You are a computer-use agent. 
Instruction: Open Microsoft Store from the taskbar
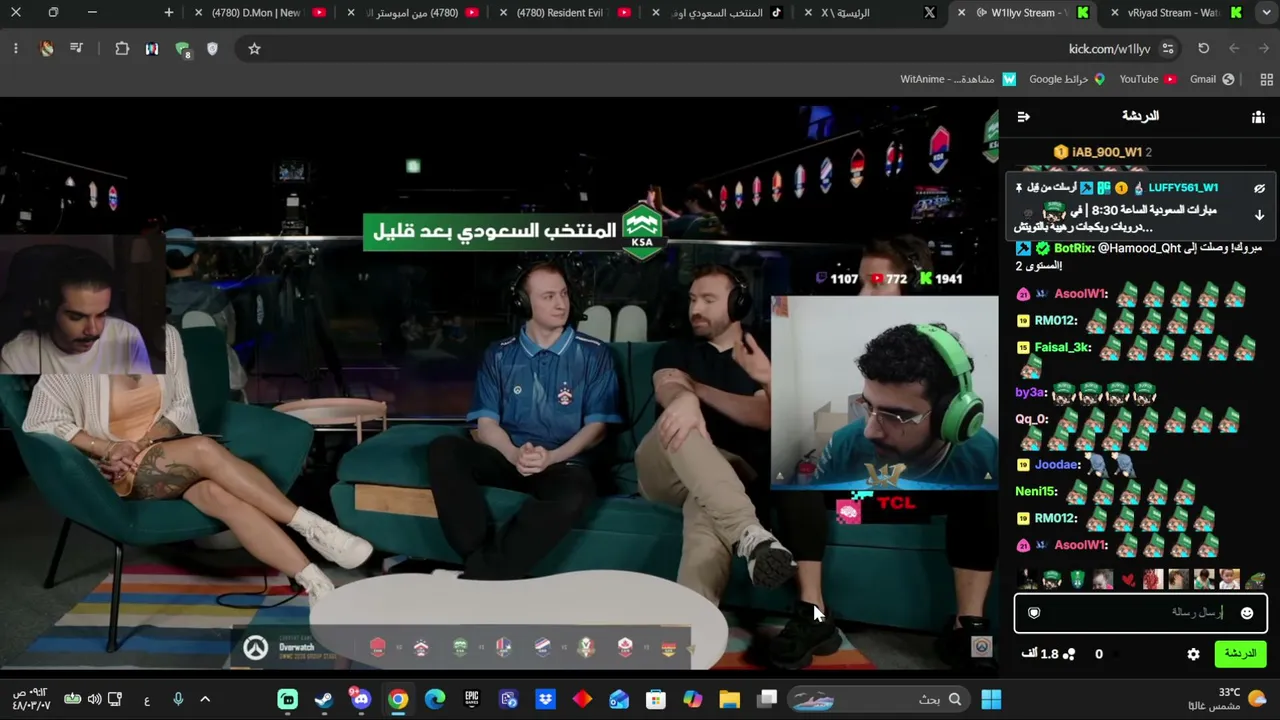tap(655, 699)
